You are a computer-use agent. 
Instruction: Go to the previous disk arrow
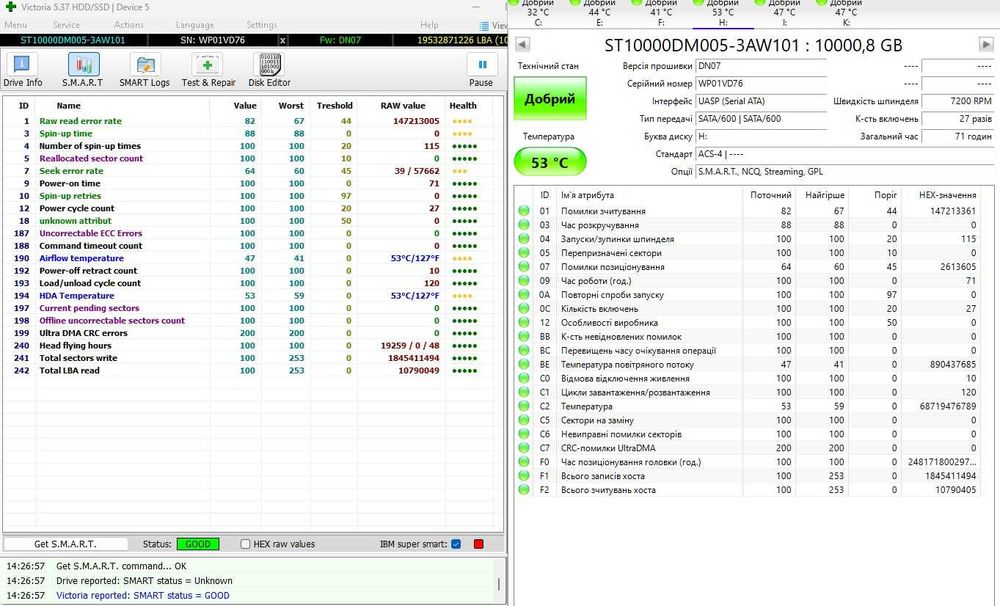click(522, 45)
